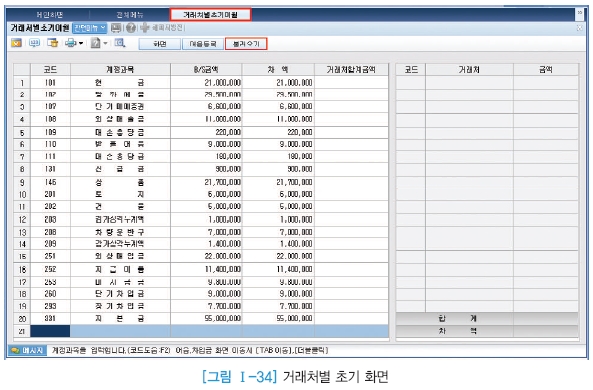
Task: Click the 거래처 header in right table
Action: click(x=469, y=70)
